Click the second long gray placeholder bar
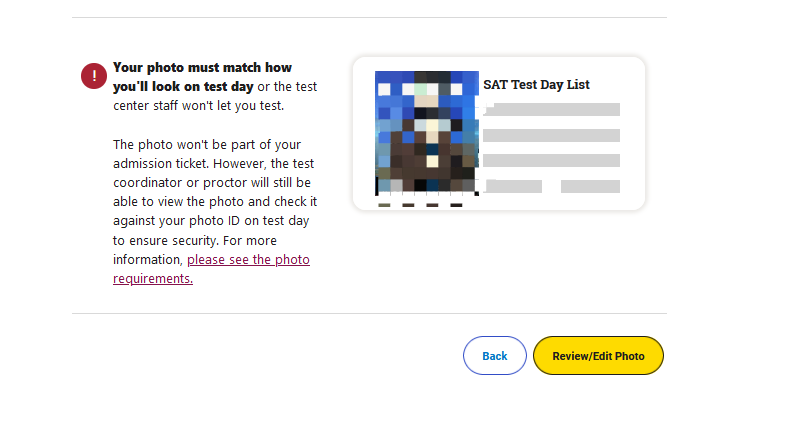 coord(552,135)
